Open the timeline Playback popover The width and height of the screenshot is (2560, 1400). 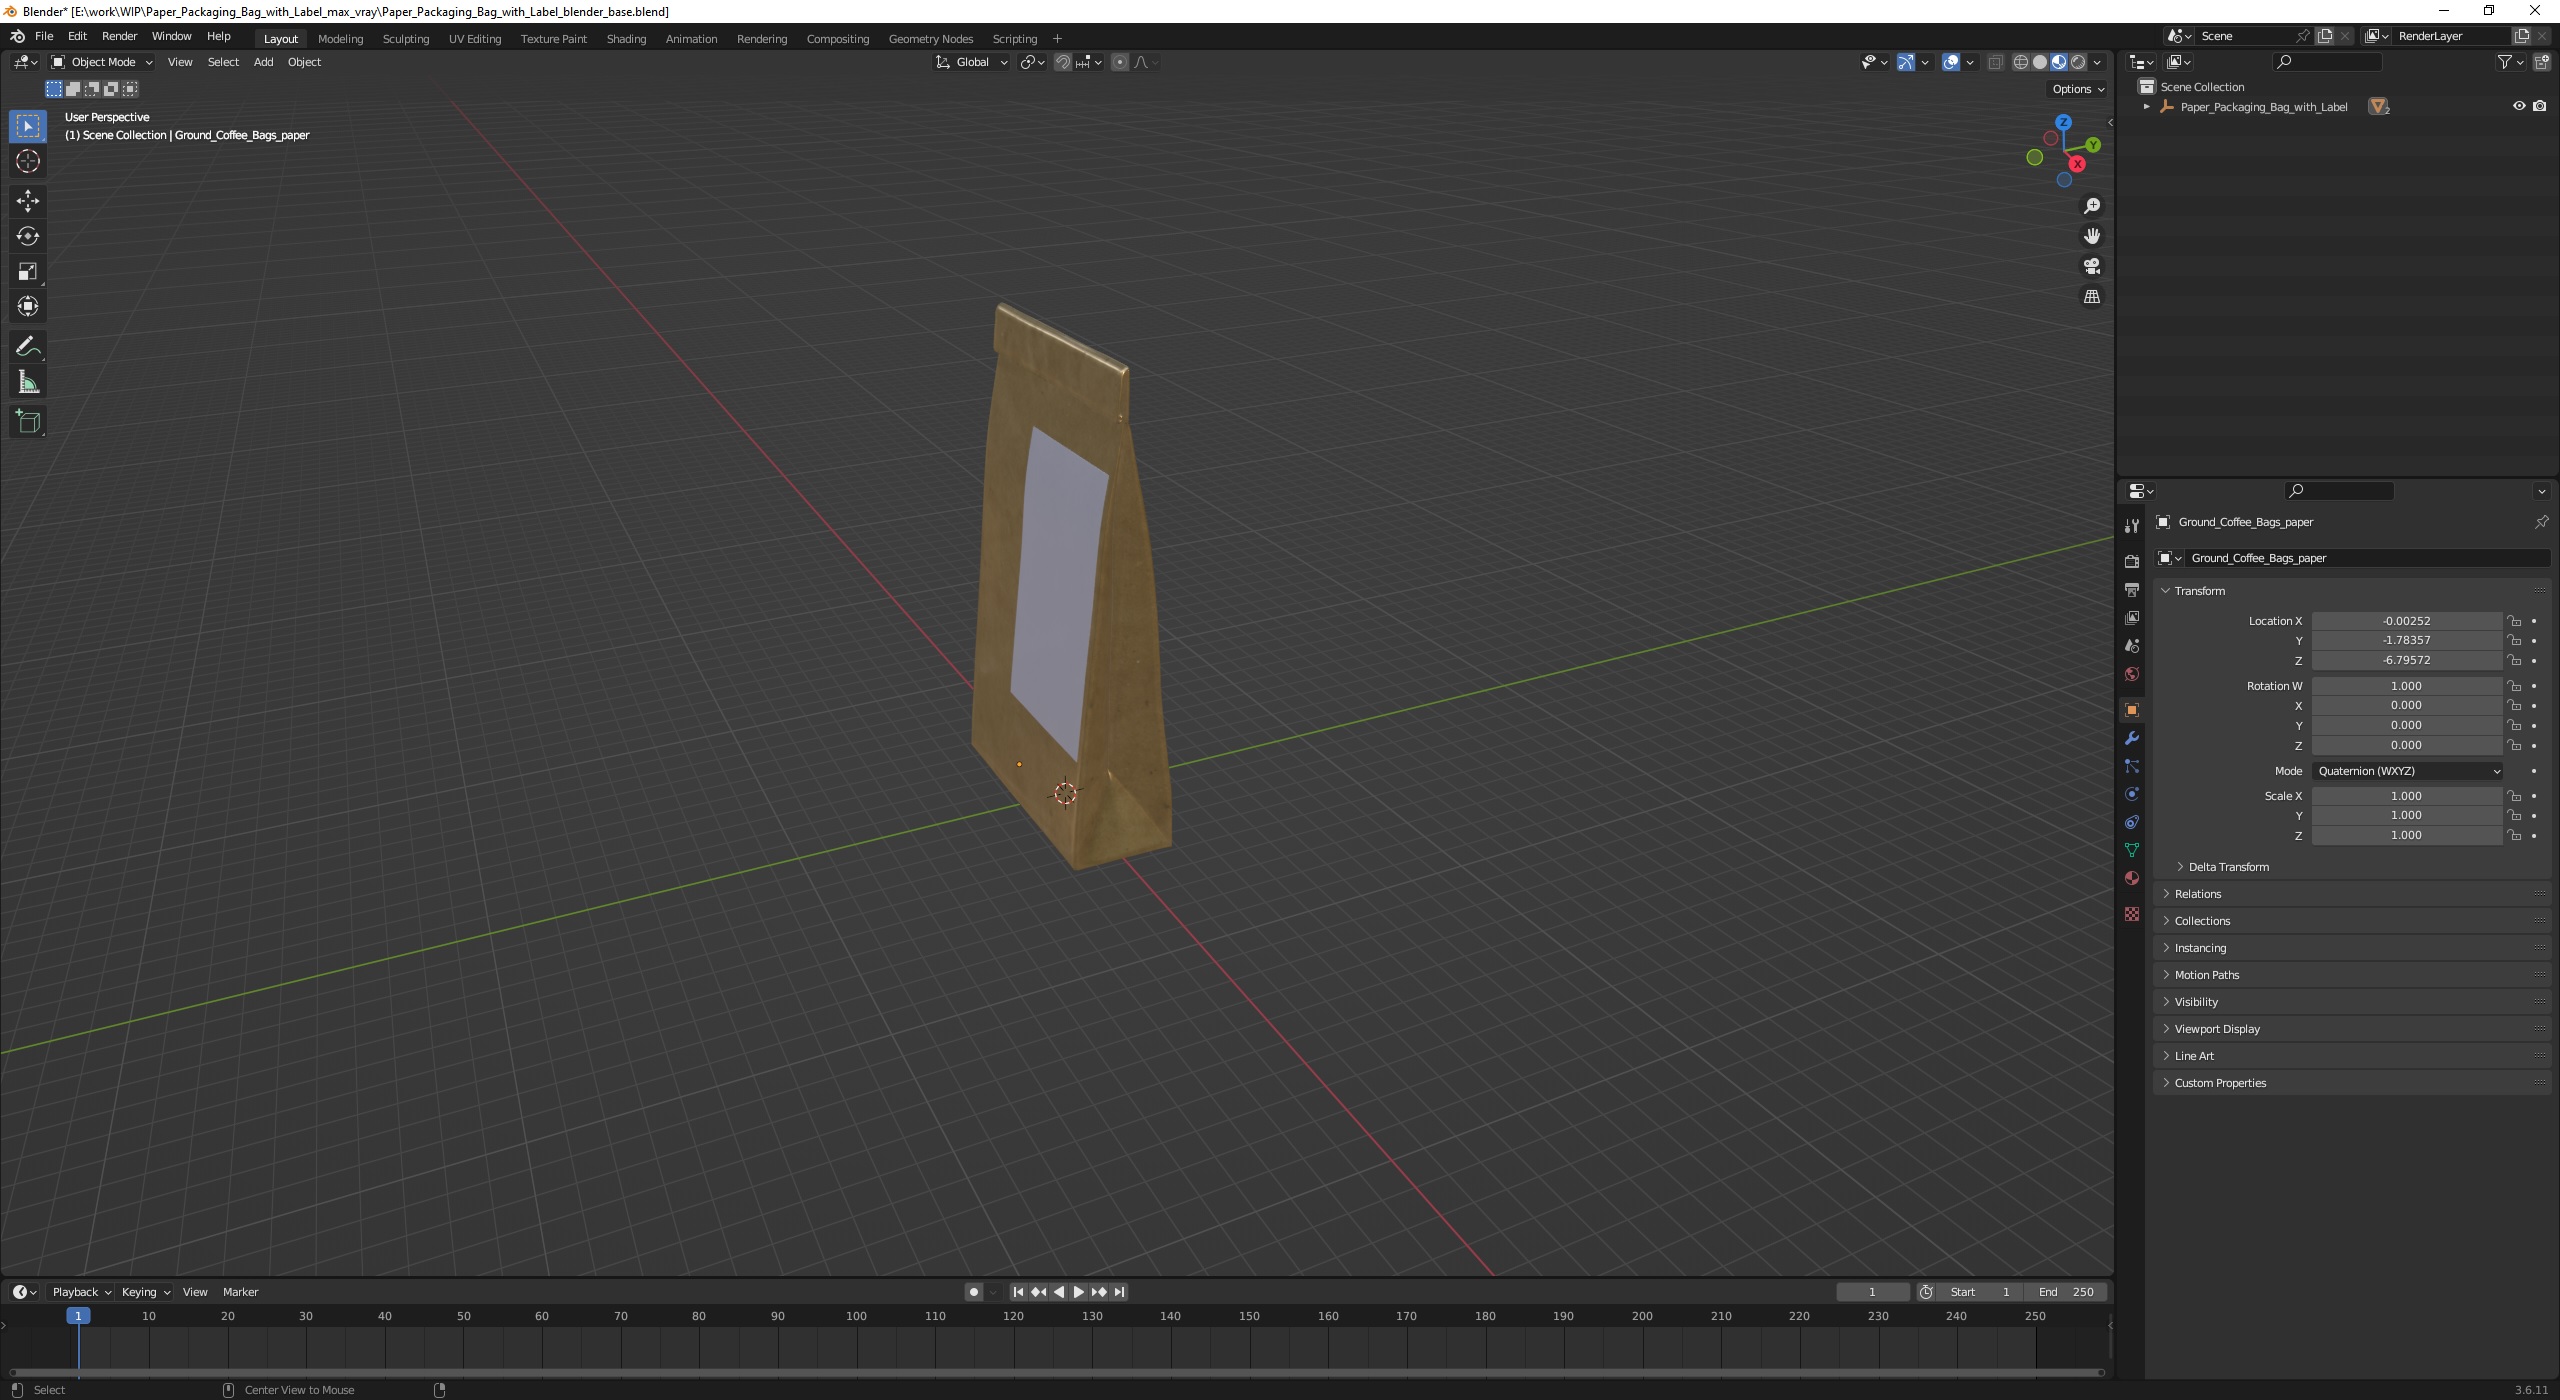(81, 1292)
